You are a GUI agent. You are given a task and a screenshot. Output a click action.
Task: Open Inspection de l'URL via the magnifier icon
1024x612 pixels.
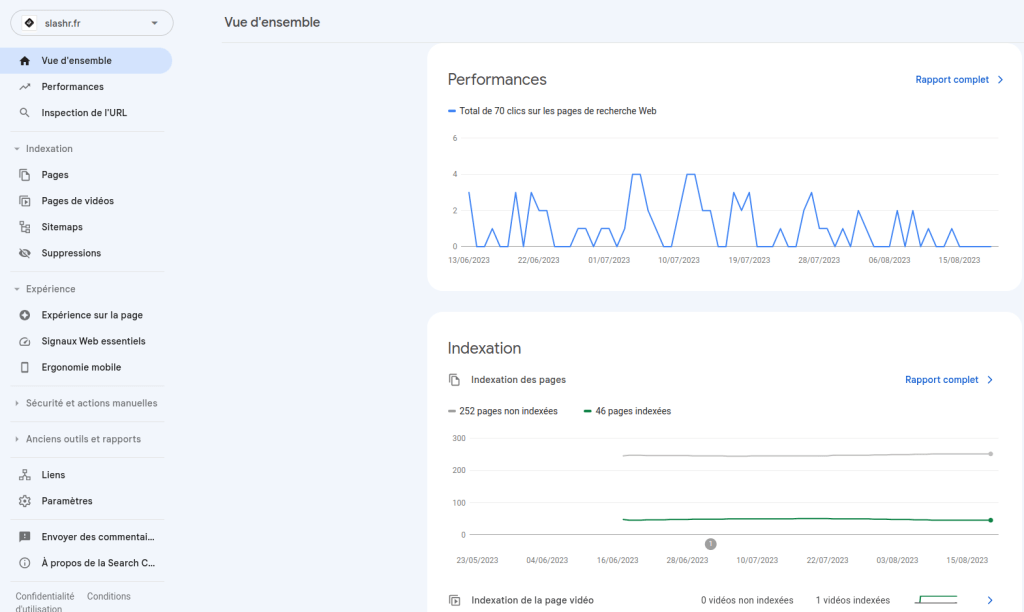[25, 112]
